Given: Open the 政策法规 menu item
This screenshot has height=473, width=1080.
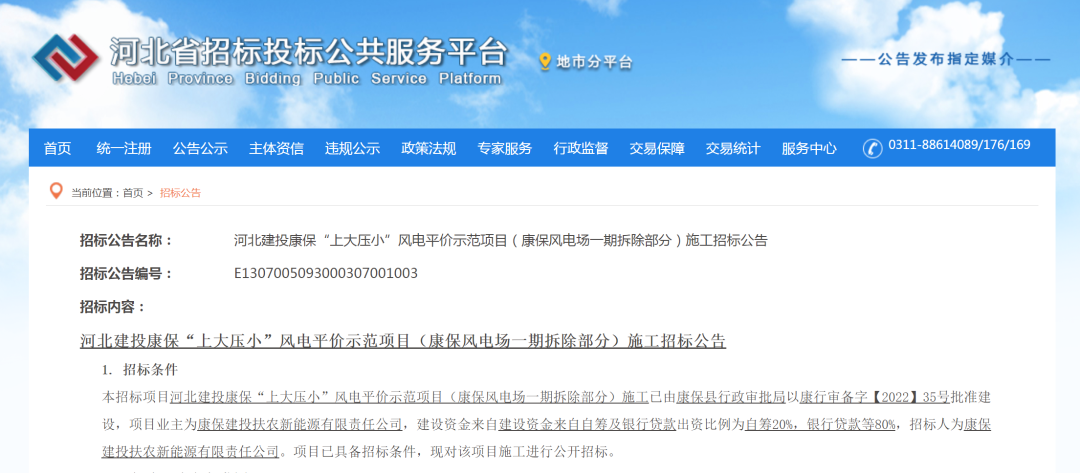Looking at the screenshot, I should click(428, 148).
